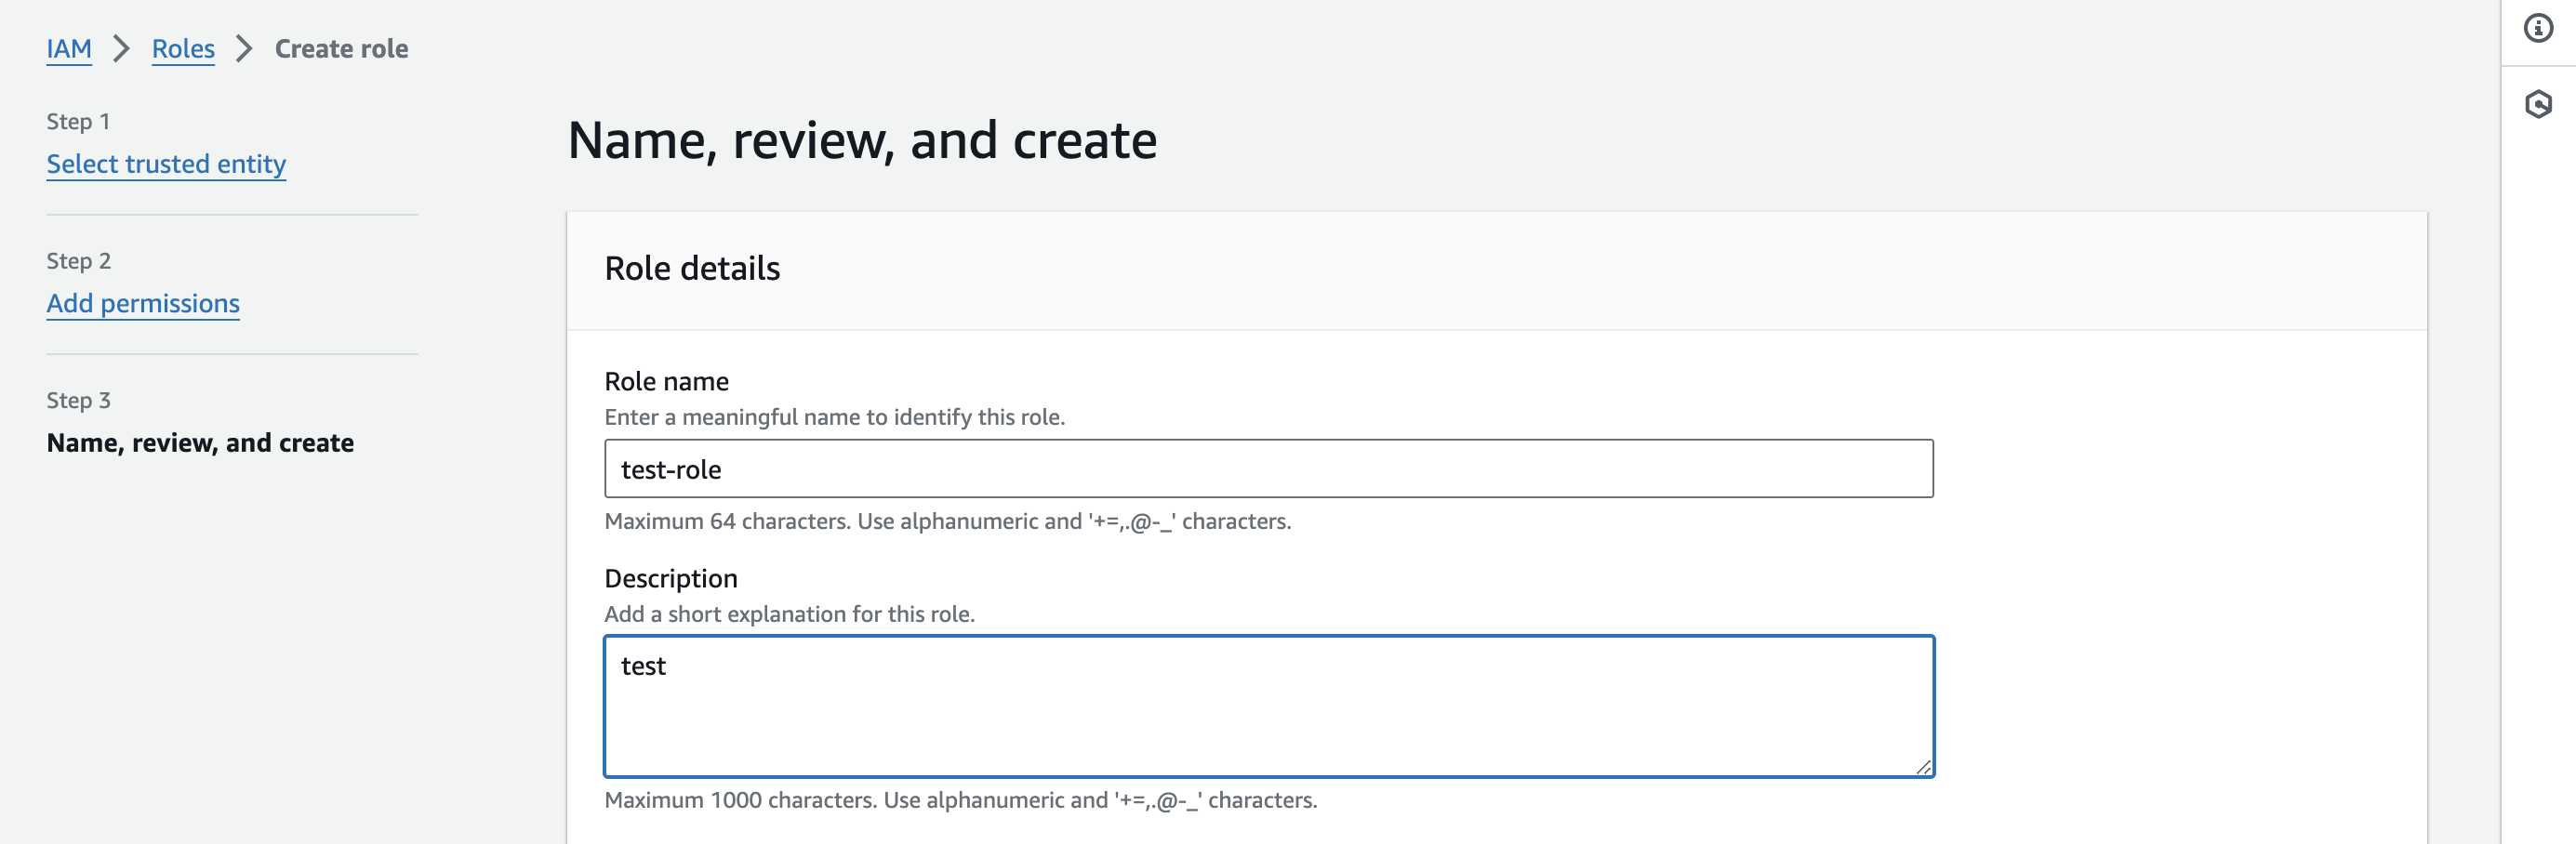Click the Description field label

coord(670,578)
